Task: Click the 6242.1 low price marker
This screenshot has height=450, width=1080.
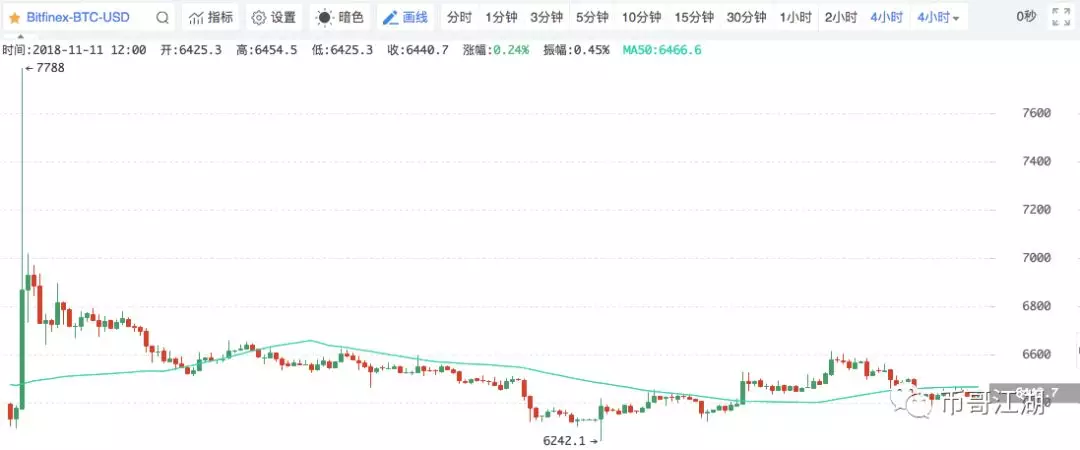Action: pos(570,441)
